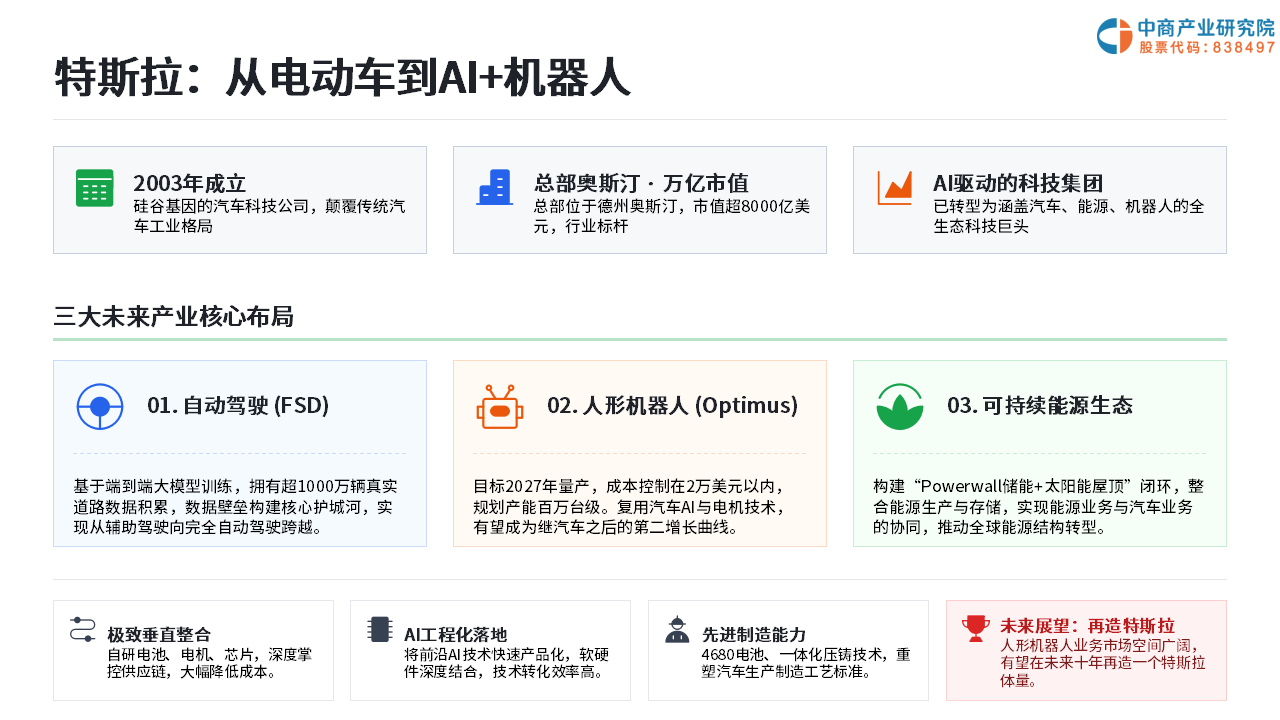Open the 02. 人形机器人 (Optimus) card heading
Screen dimensions: 1280x720
(x=672, y=405)
